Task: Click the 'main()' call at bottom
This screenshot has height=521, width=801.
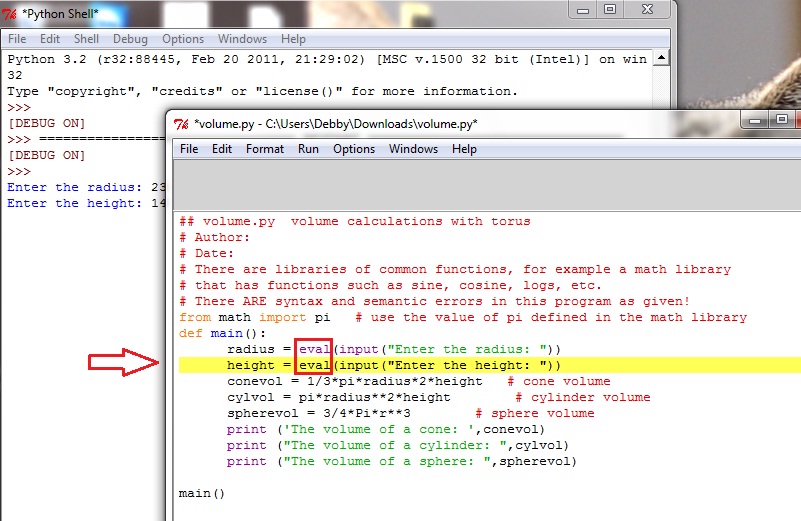Action: pyautogui.click(x=202, y=493)
